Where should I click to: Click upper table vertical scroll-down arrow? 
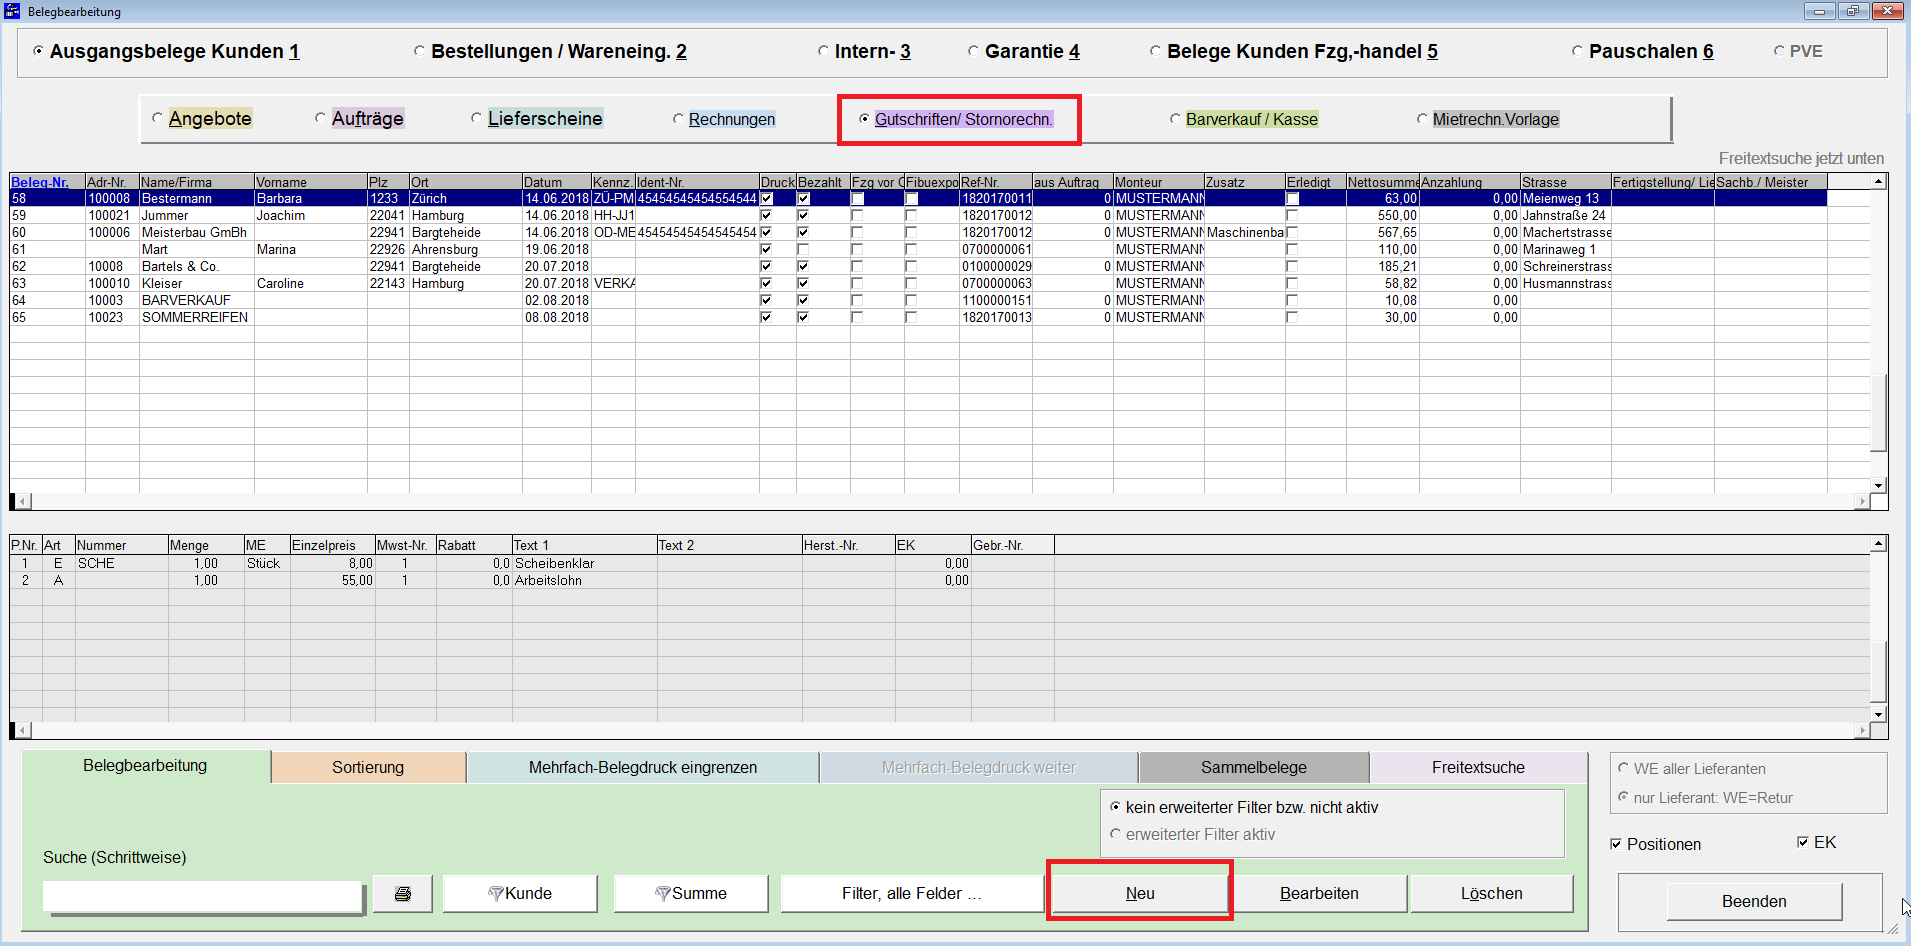click(1879, 485)
